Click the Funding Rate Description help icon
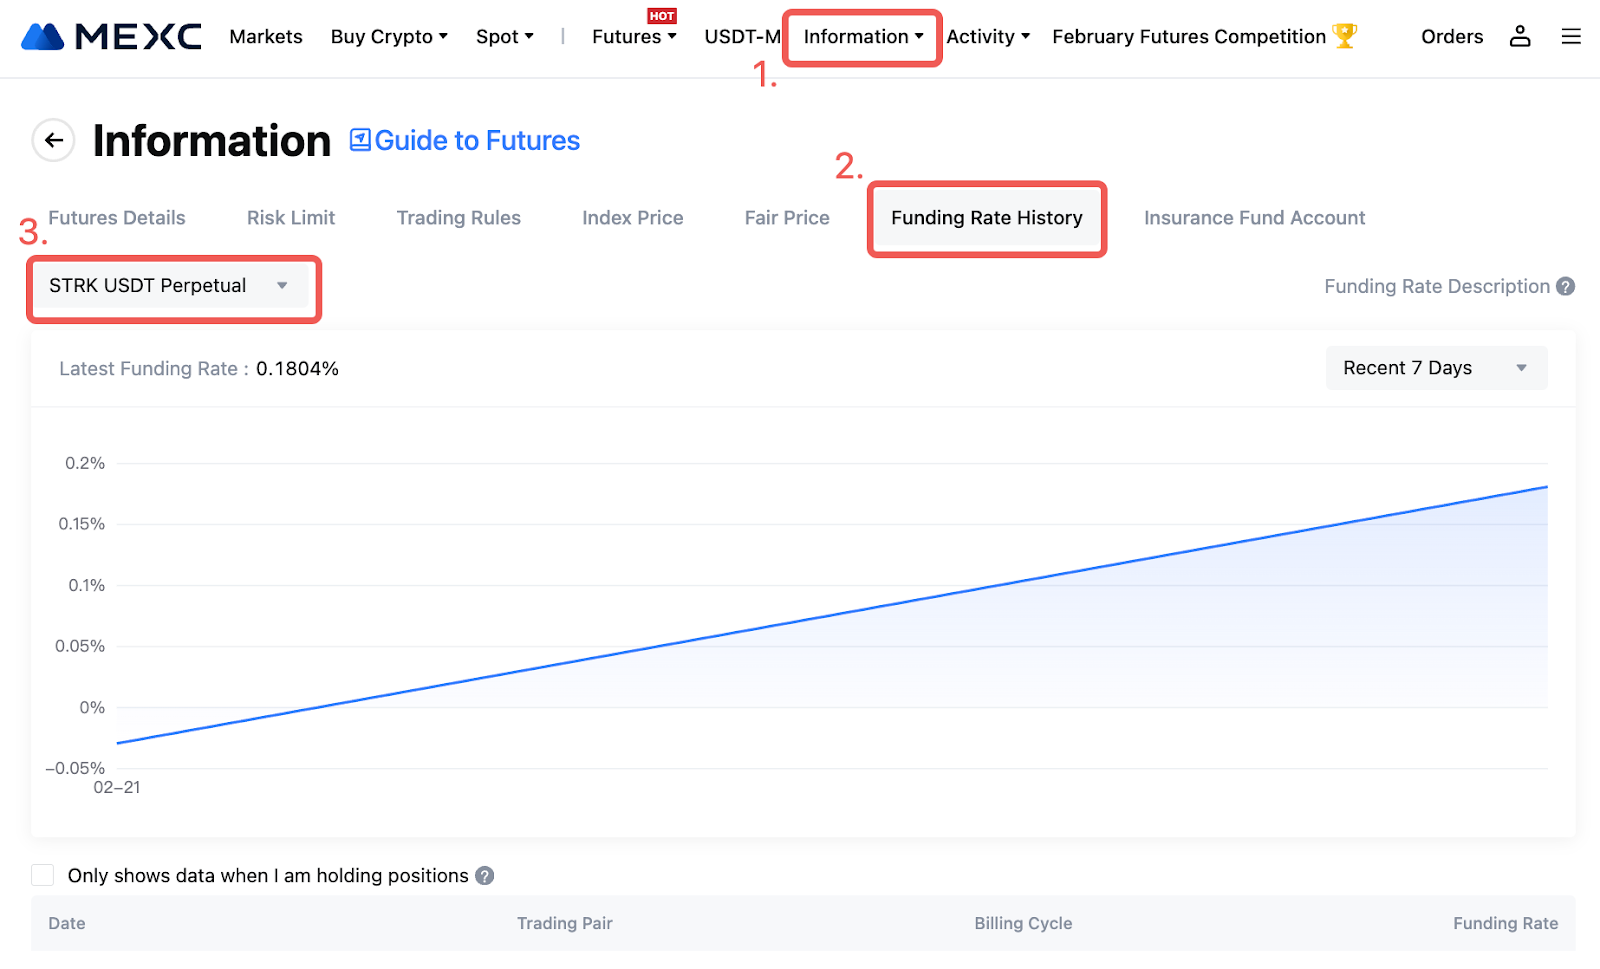Viewport: 1600px width, 969px height. point(1566,287)
